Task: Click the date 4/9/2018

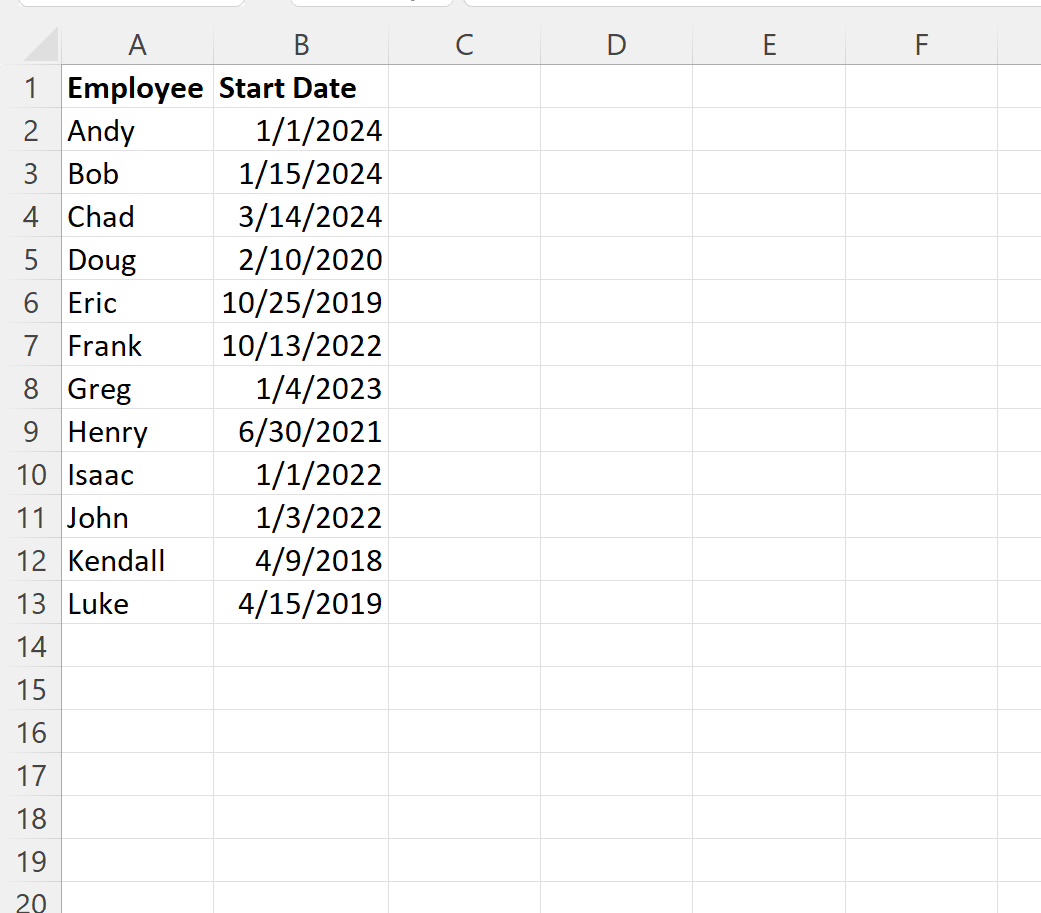Action: 301,560
